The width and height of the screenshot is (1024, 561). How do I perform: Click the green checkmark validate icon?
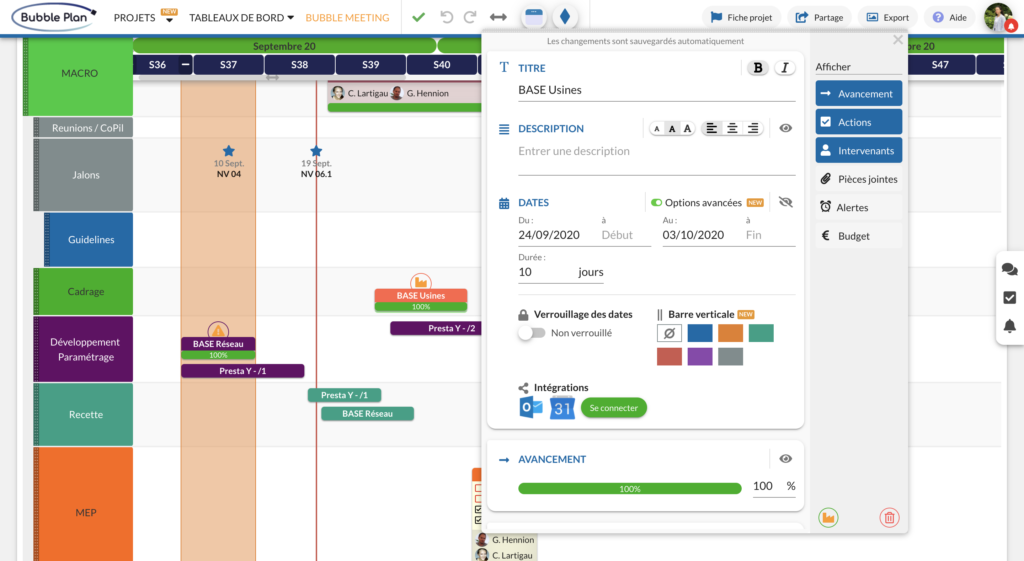tap(418, 18)
